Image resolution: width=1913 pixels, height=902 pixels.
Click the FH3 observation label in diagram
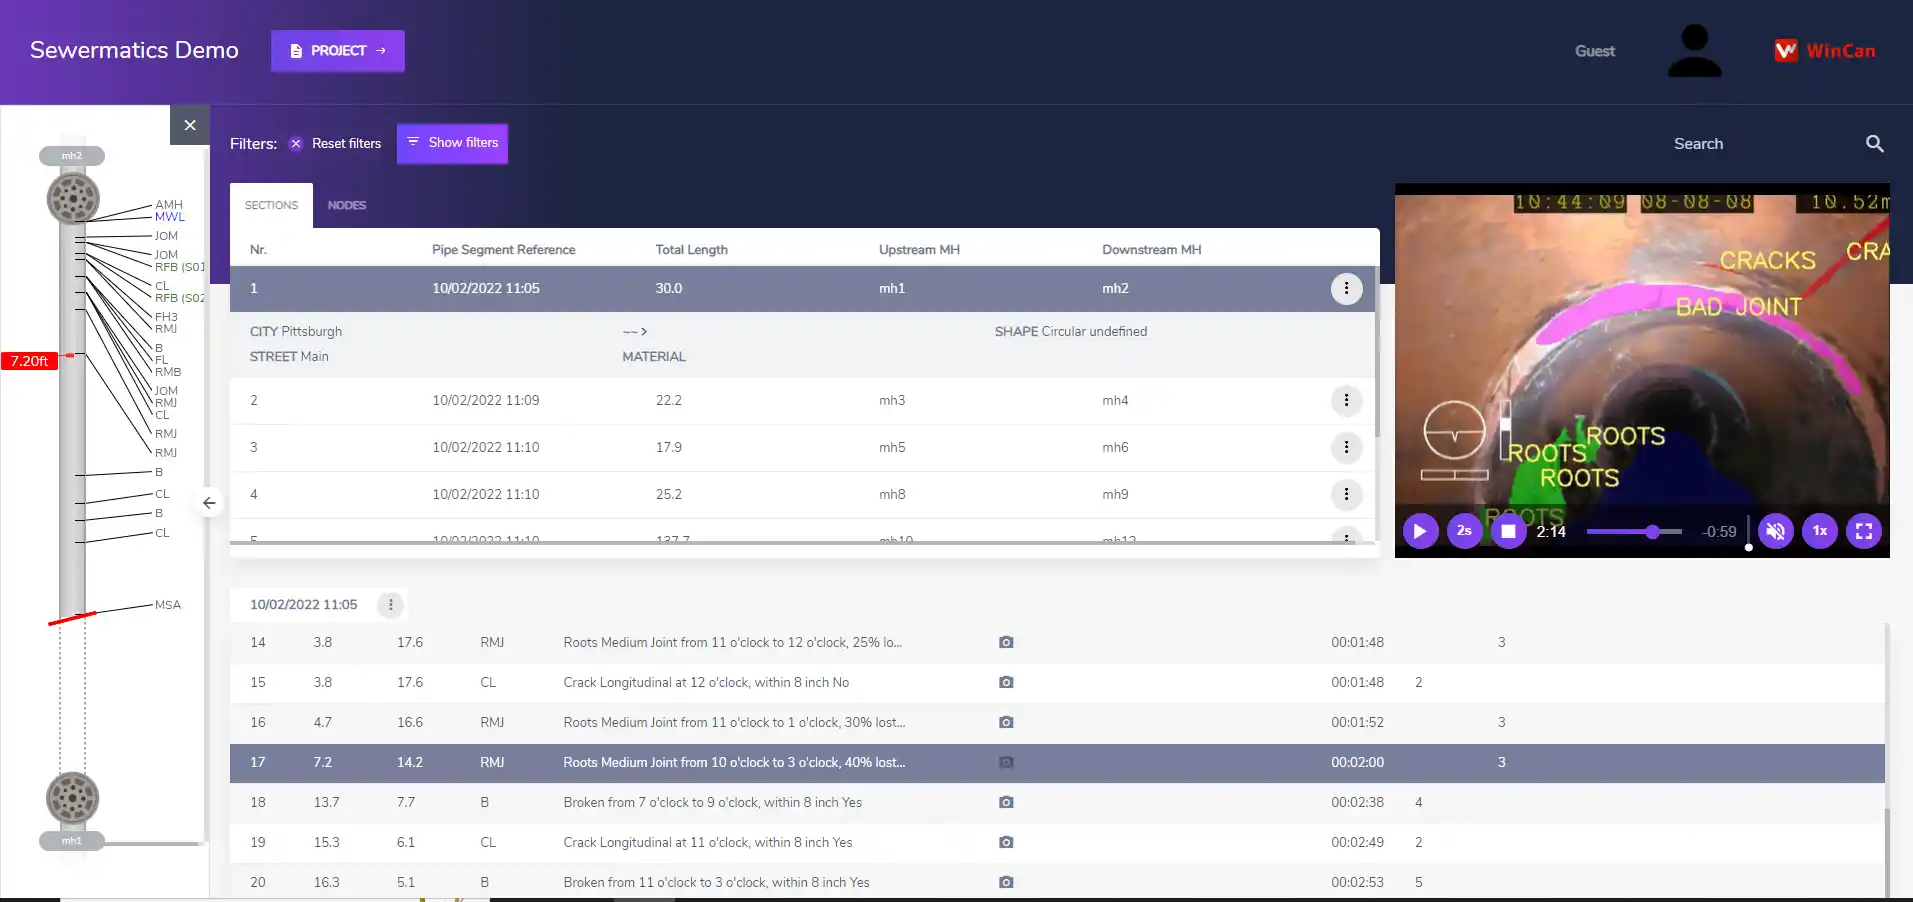pos(166,317)
